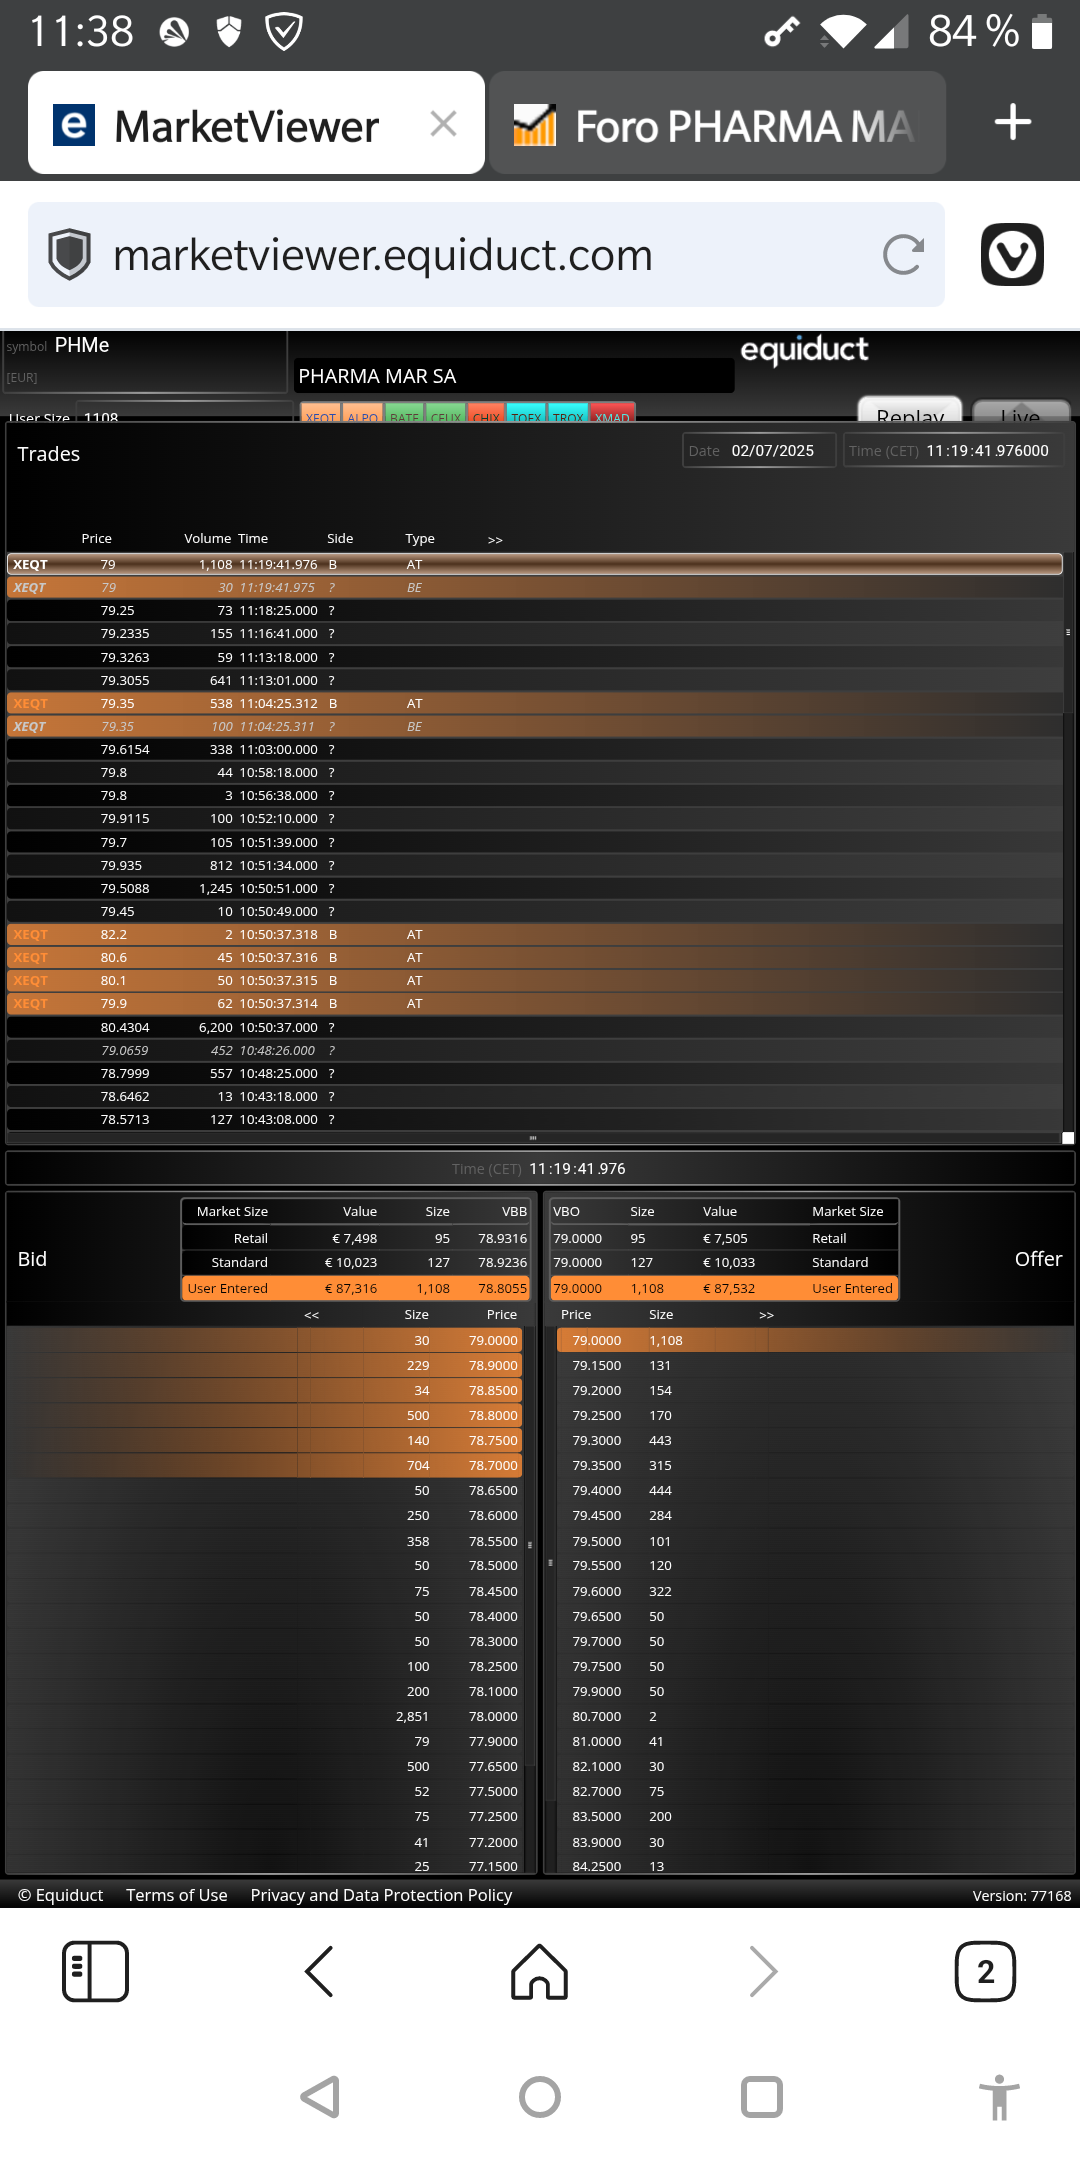Image resolution: width=1080 pixels, height=2160 pixels.
Task: Open the Terms of Use link
Action: (177, 1895)
